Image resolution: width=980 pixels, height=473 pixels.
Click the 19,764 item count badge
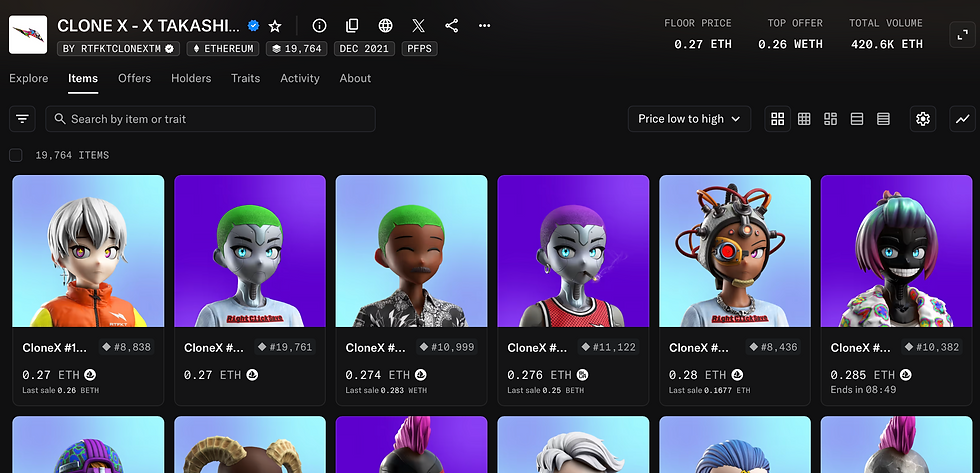coord(297,49)
